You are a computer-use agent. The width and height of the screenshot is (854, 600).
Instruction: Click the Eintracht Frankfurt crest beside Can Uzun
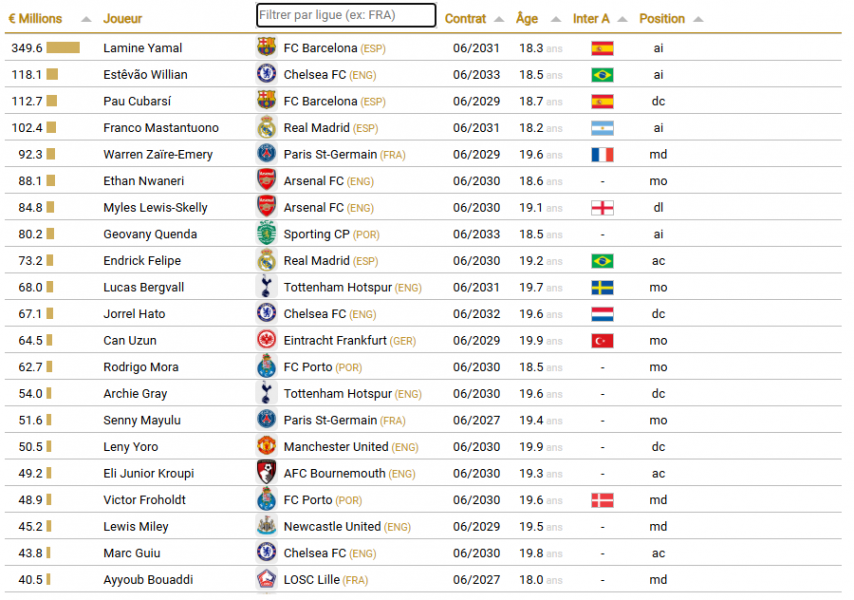[x=266, y=340]
